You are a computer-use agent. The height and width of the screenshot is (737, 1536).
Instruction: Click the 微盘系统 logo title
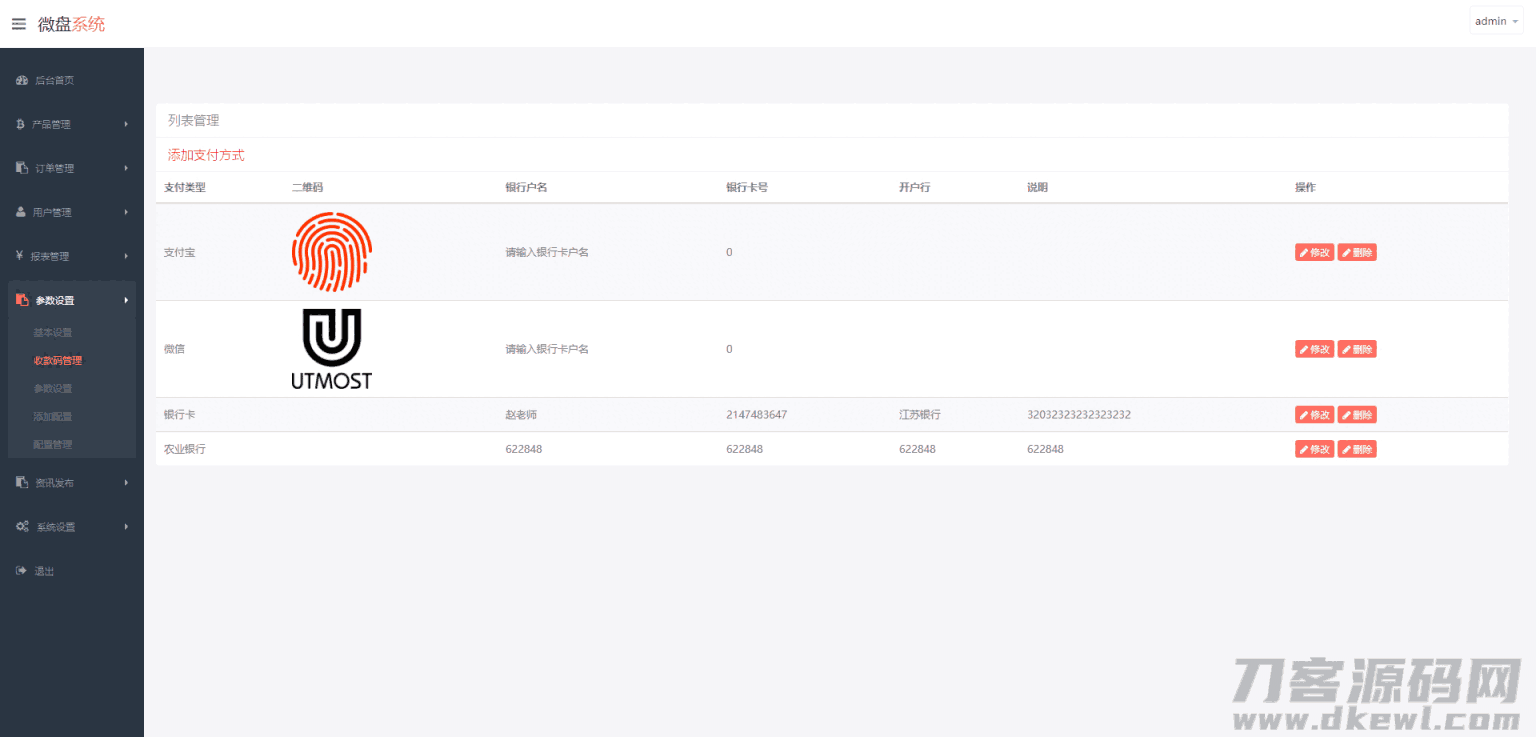tap(71, 24)
